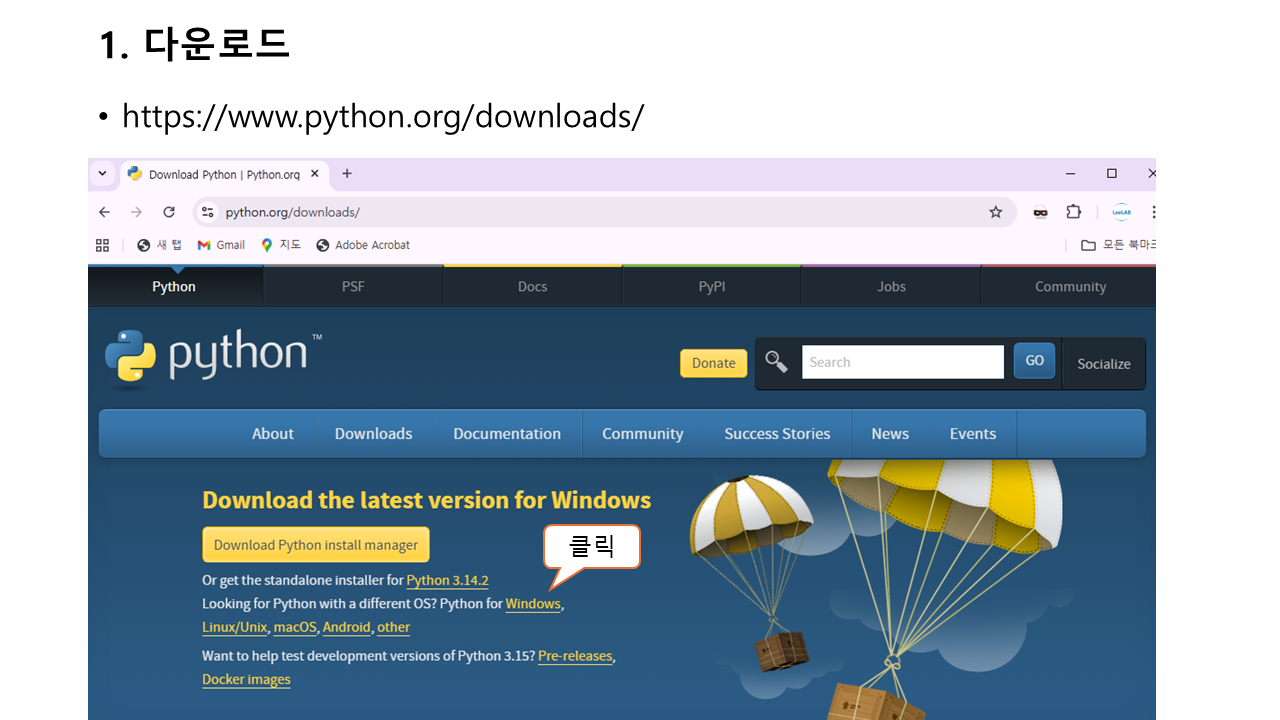Click the magnifying glass search icon
This screenshot has width=1280, height=720.
click(x=776, y=362)
